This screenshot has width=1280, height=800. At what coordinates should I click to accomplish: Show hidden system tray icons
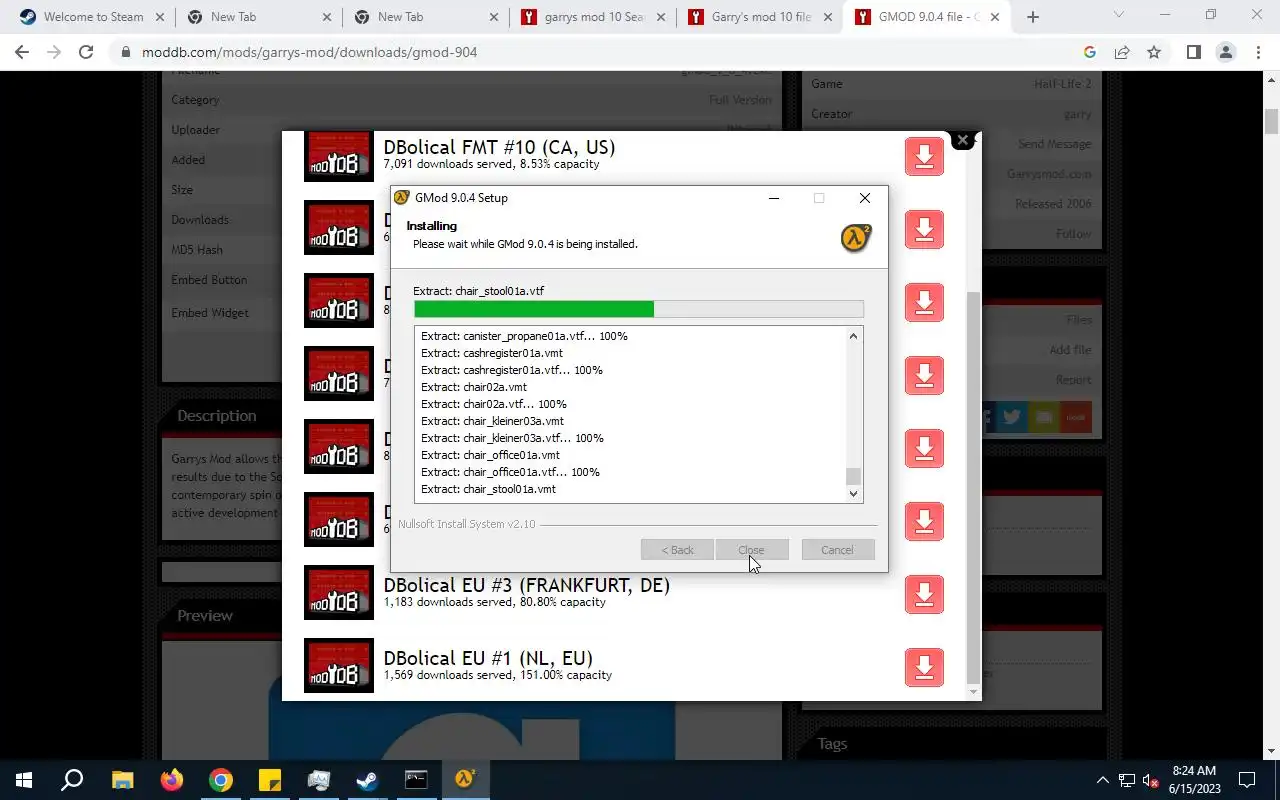(x=1102, y=780)
